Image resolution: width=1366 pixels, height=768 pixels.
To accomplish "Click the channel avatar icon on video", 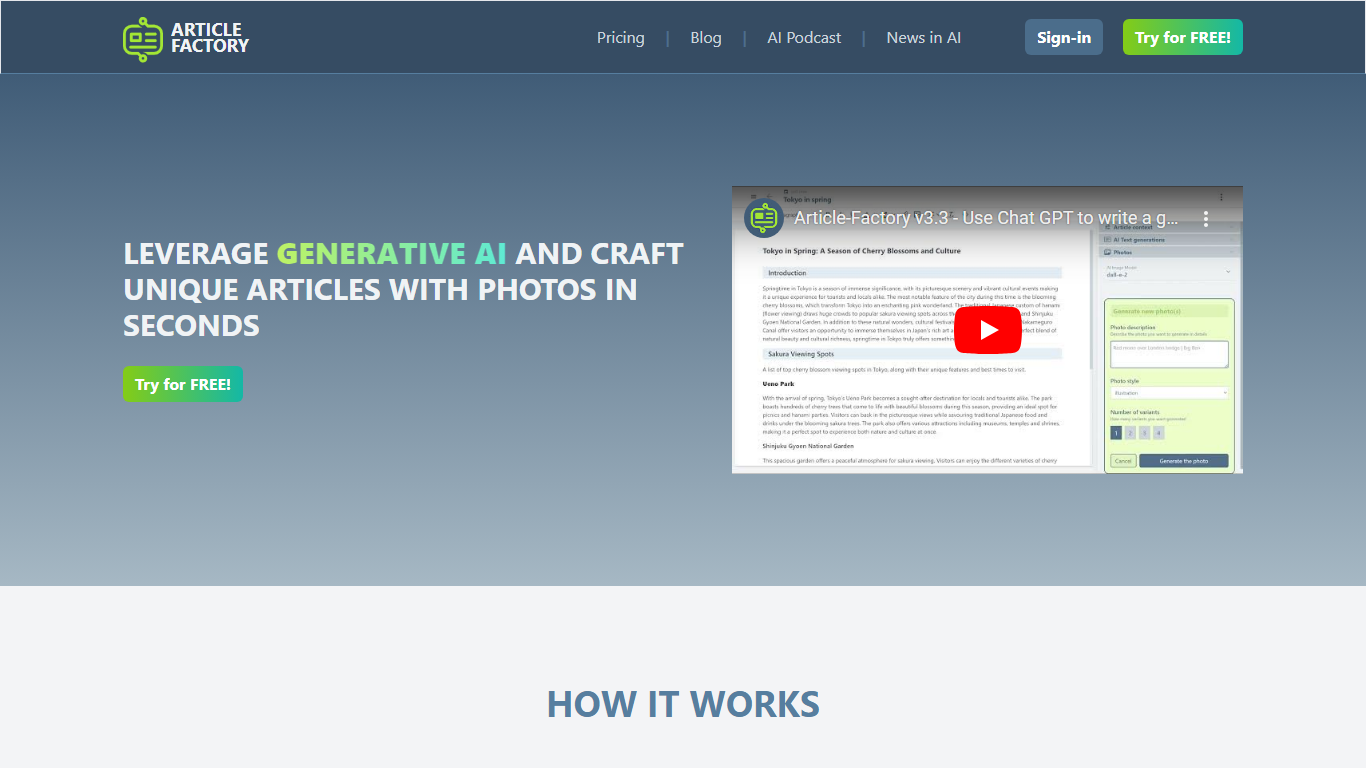I will tap(764, 218).
